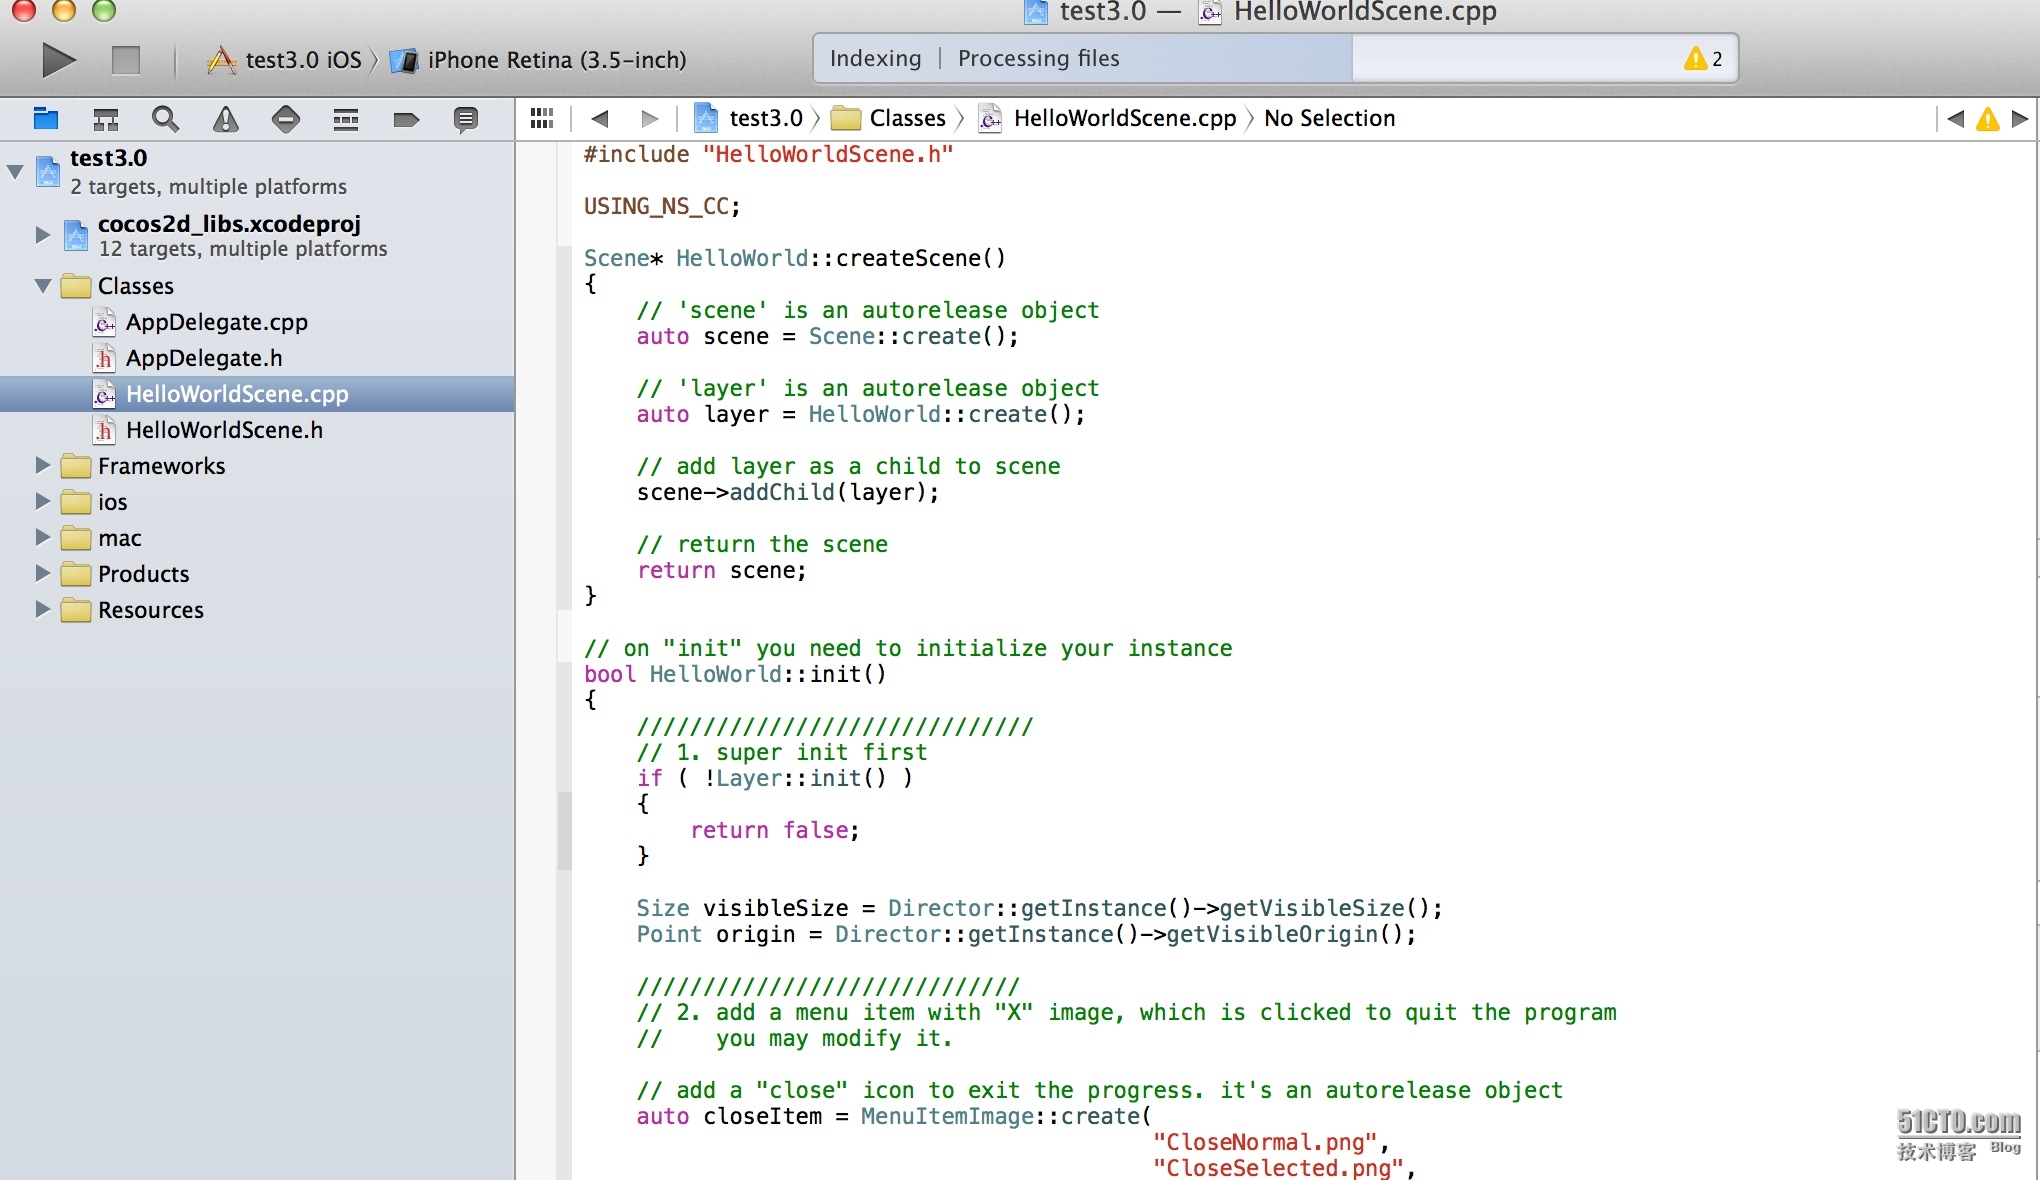Click HelloWorldScene.cpp in the jump bar
2040x1180 pixels.
[x=1107, y=118]
